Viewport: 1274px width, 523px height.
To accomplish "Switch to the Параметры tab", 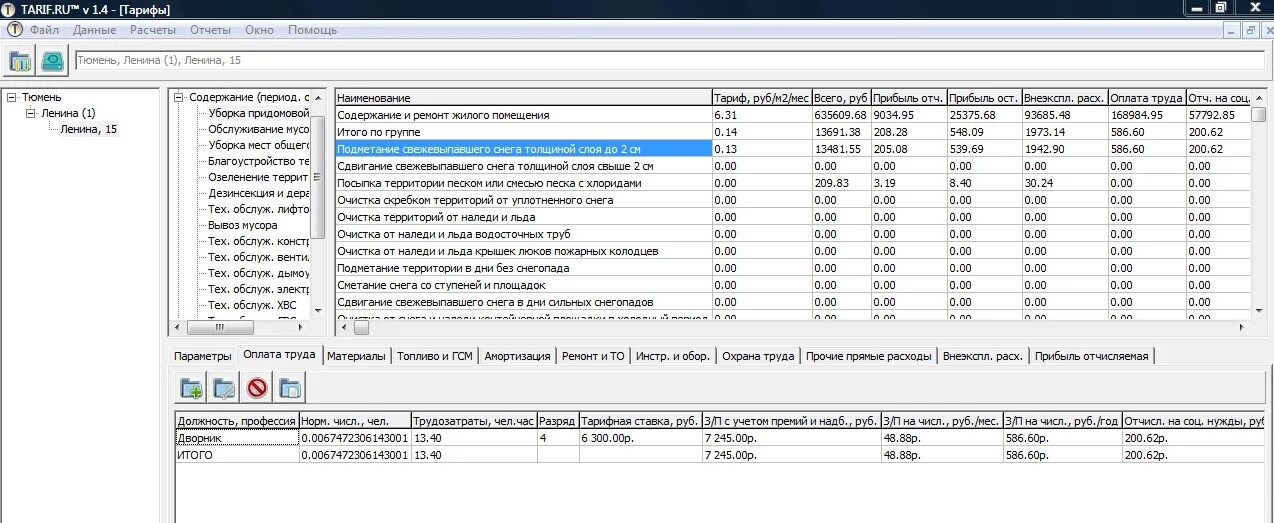I will [x=202, y=356].
